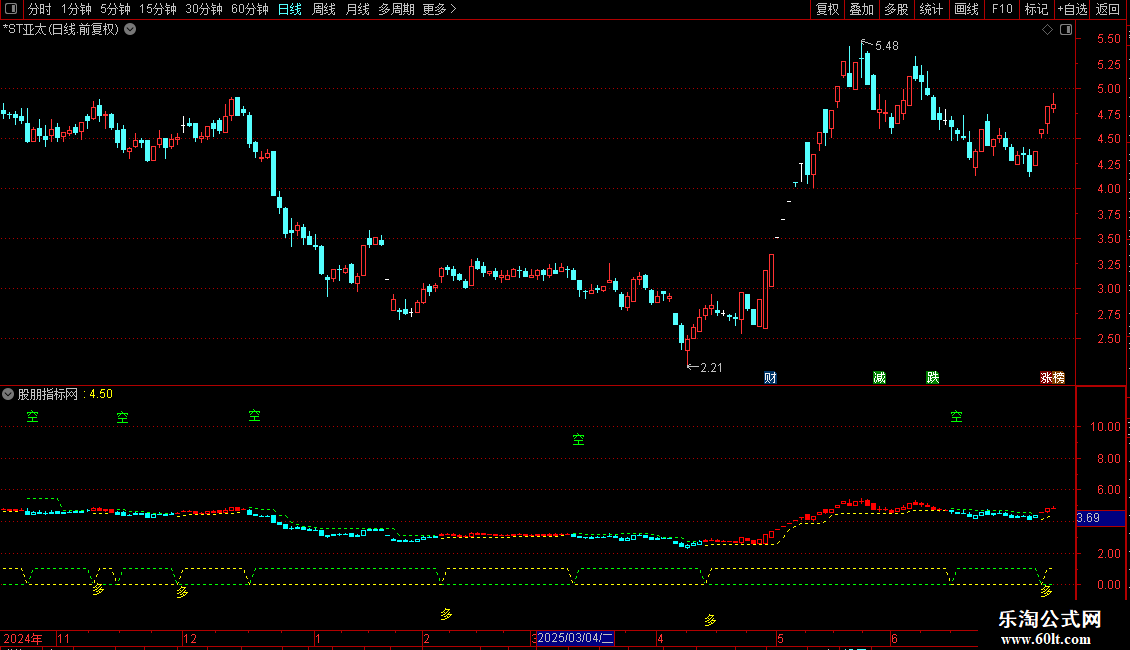1130x650 pixels.
Task: Click the 5.48 high price label
Action: coord(886,46)
